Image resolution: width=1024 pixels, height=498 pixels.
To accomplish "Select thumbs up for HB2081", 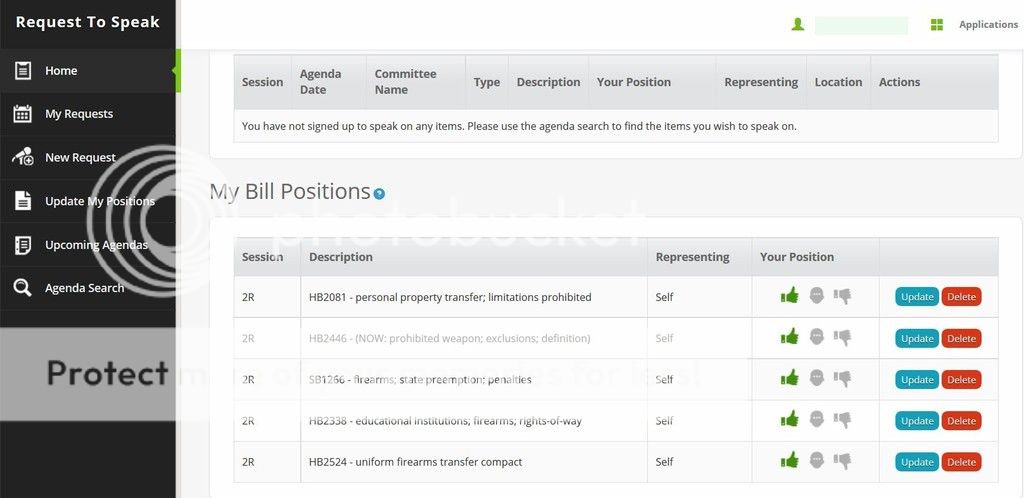I will [790, 296].
